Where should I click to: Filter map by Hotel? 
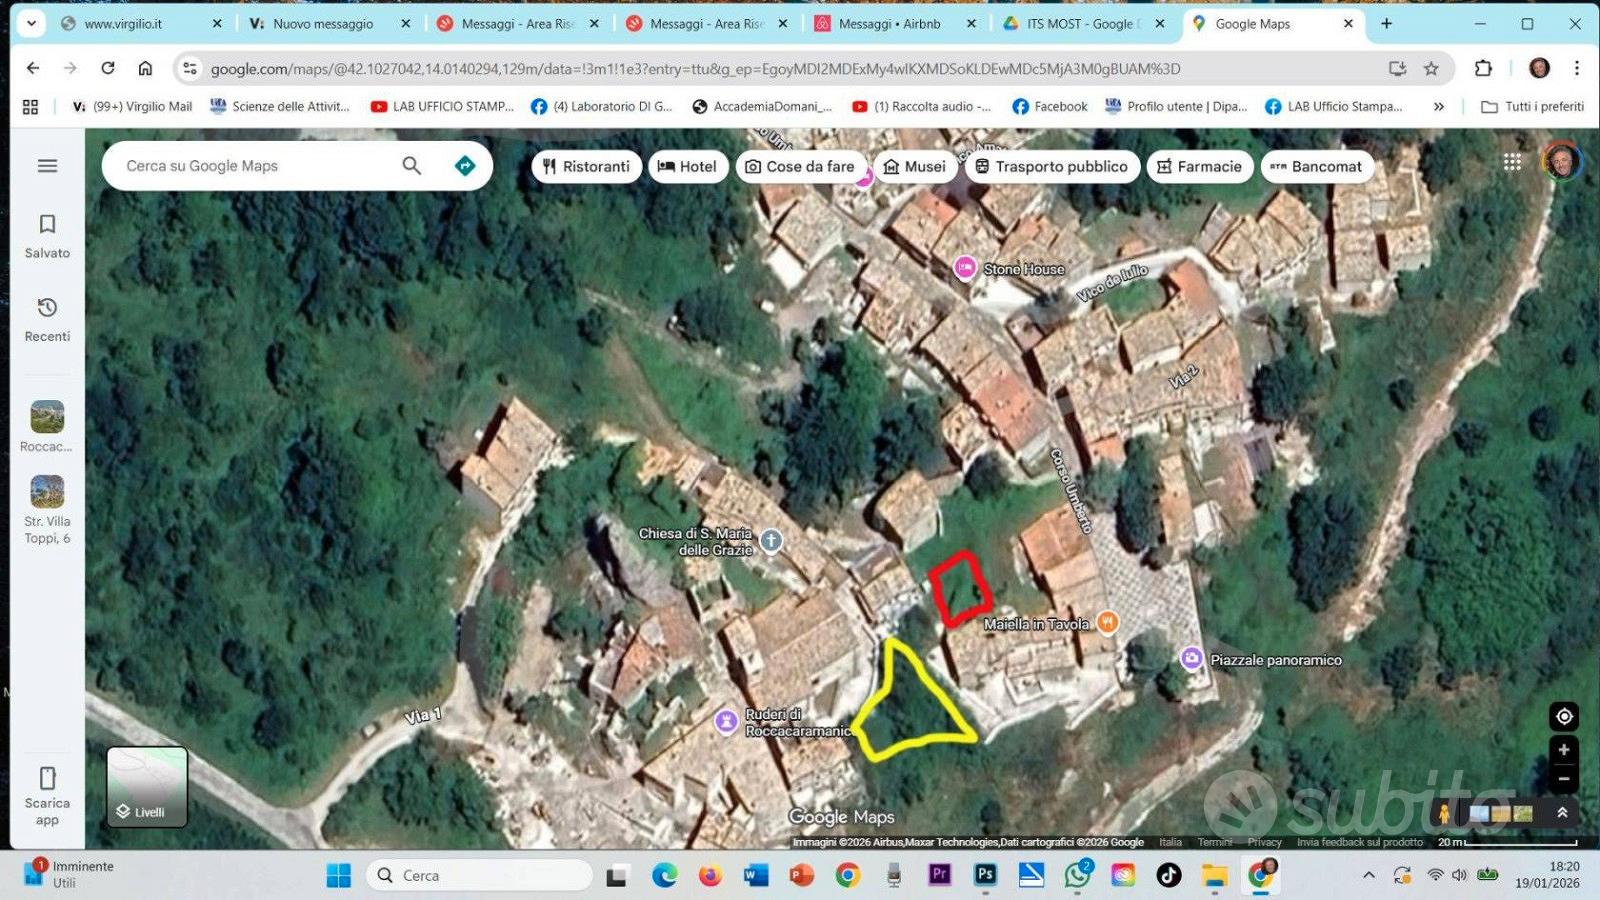click(688, 167)
